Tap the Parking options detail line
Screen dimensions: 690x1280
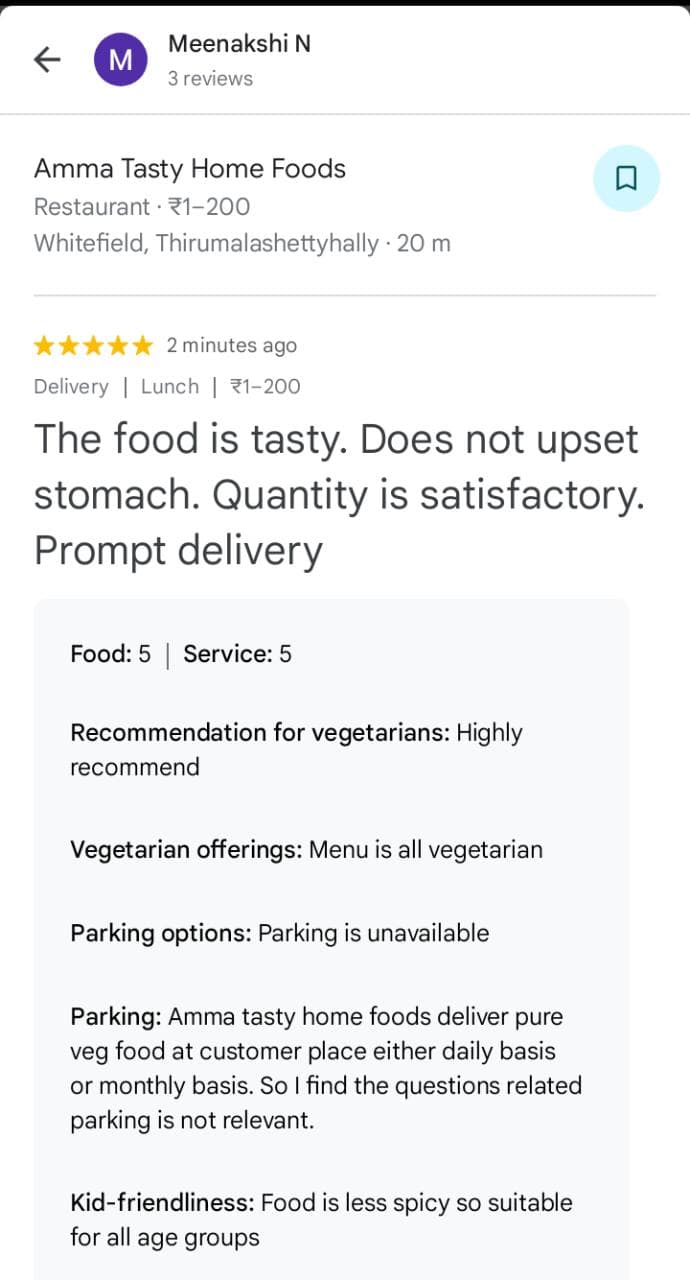pos(279,933)
